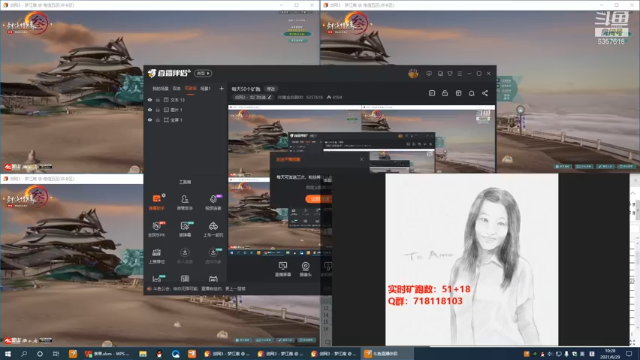Open the QQ penguin icon in the taskbar
The width and height of the screenshot is (640, 360).
pos(159,354)
